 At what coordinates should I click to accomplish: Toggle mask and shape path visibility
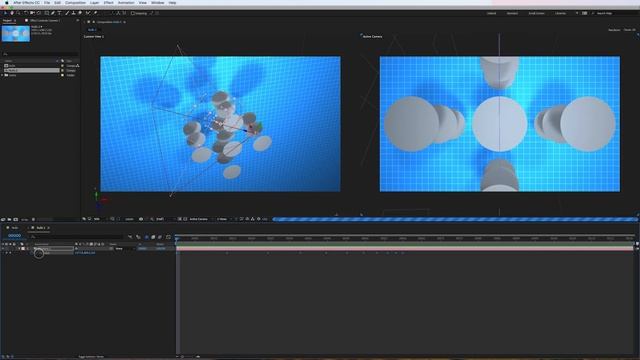pos(118,219)
